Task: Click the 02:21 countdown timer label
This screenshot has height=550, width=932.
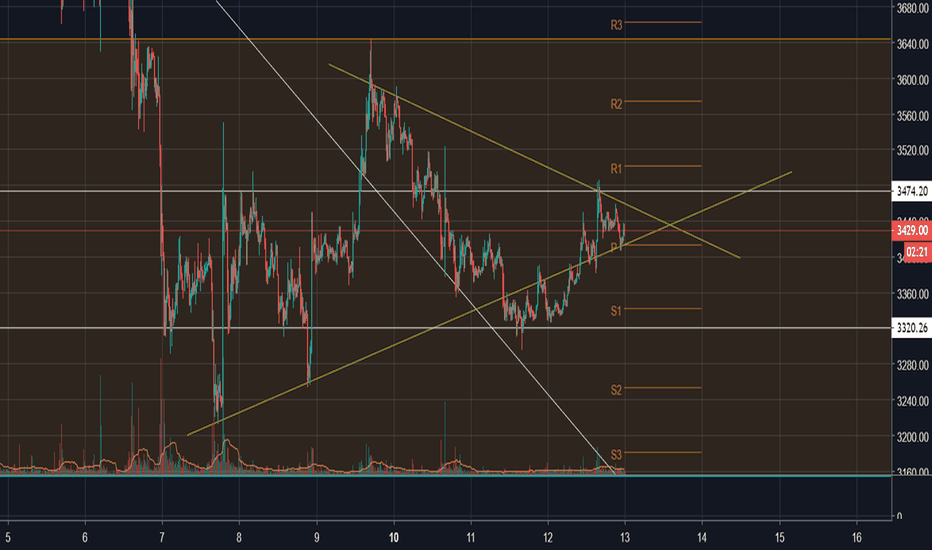Action: coord(917,252)
